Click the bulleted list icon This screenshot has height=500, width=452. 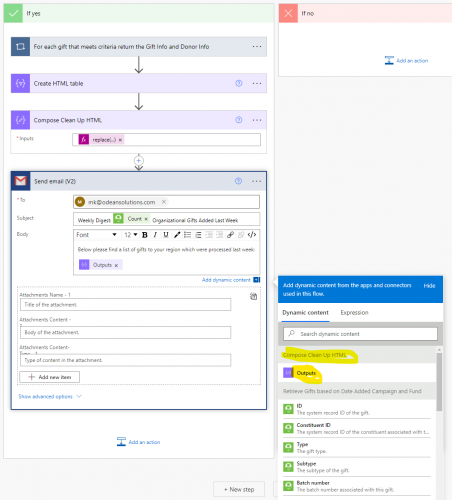pos(187,235)
